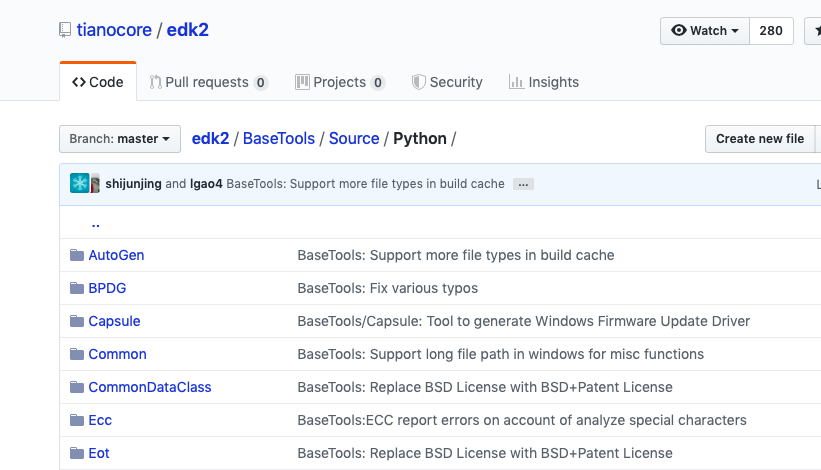Open Windows Firmware Update Driver commit message
Viewport: 821px width, 470px height.
[524, 321]
